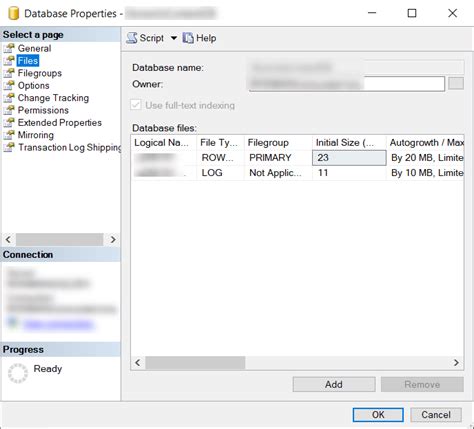This screenshot has height=429, width=474.
Task: Click the Files page icon
Action: 9,61
